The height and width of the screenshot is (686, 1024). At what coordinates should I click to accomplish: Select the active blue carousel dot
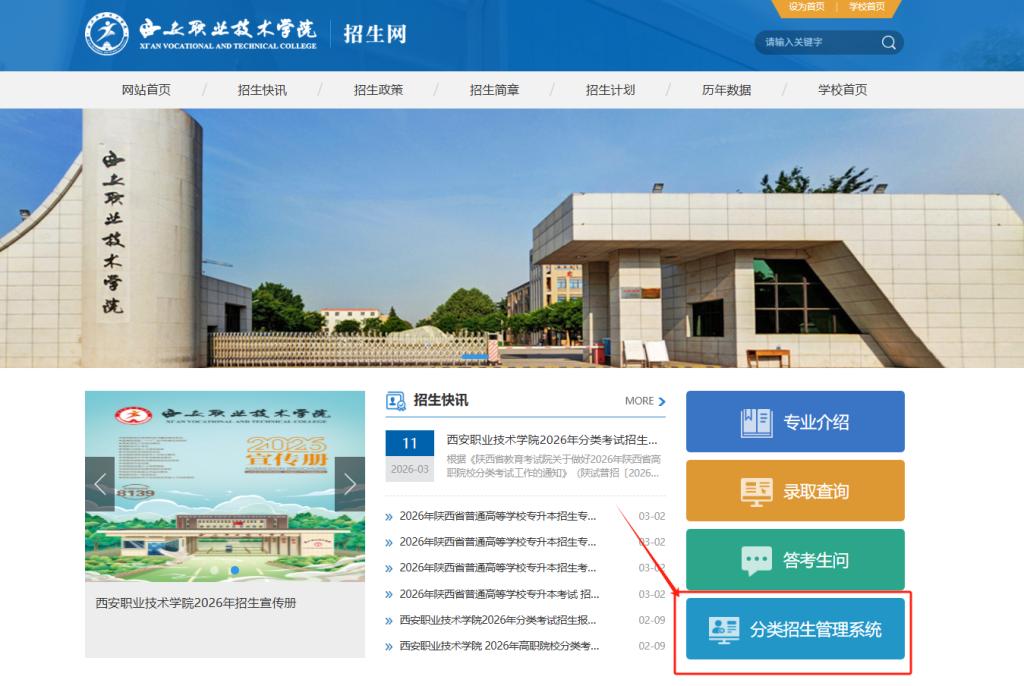coord(235,570)
